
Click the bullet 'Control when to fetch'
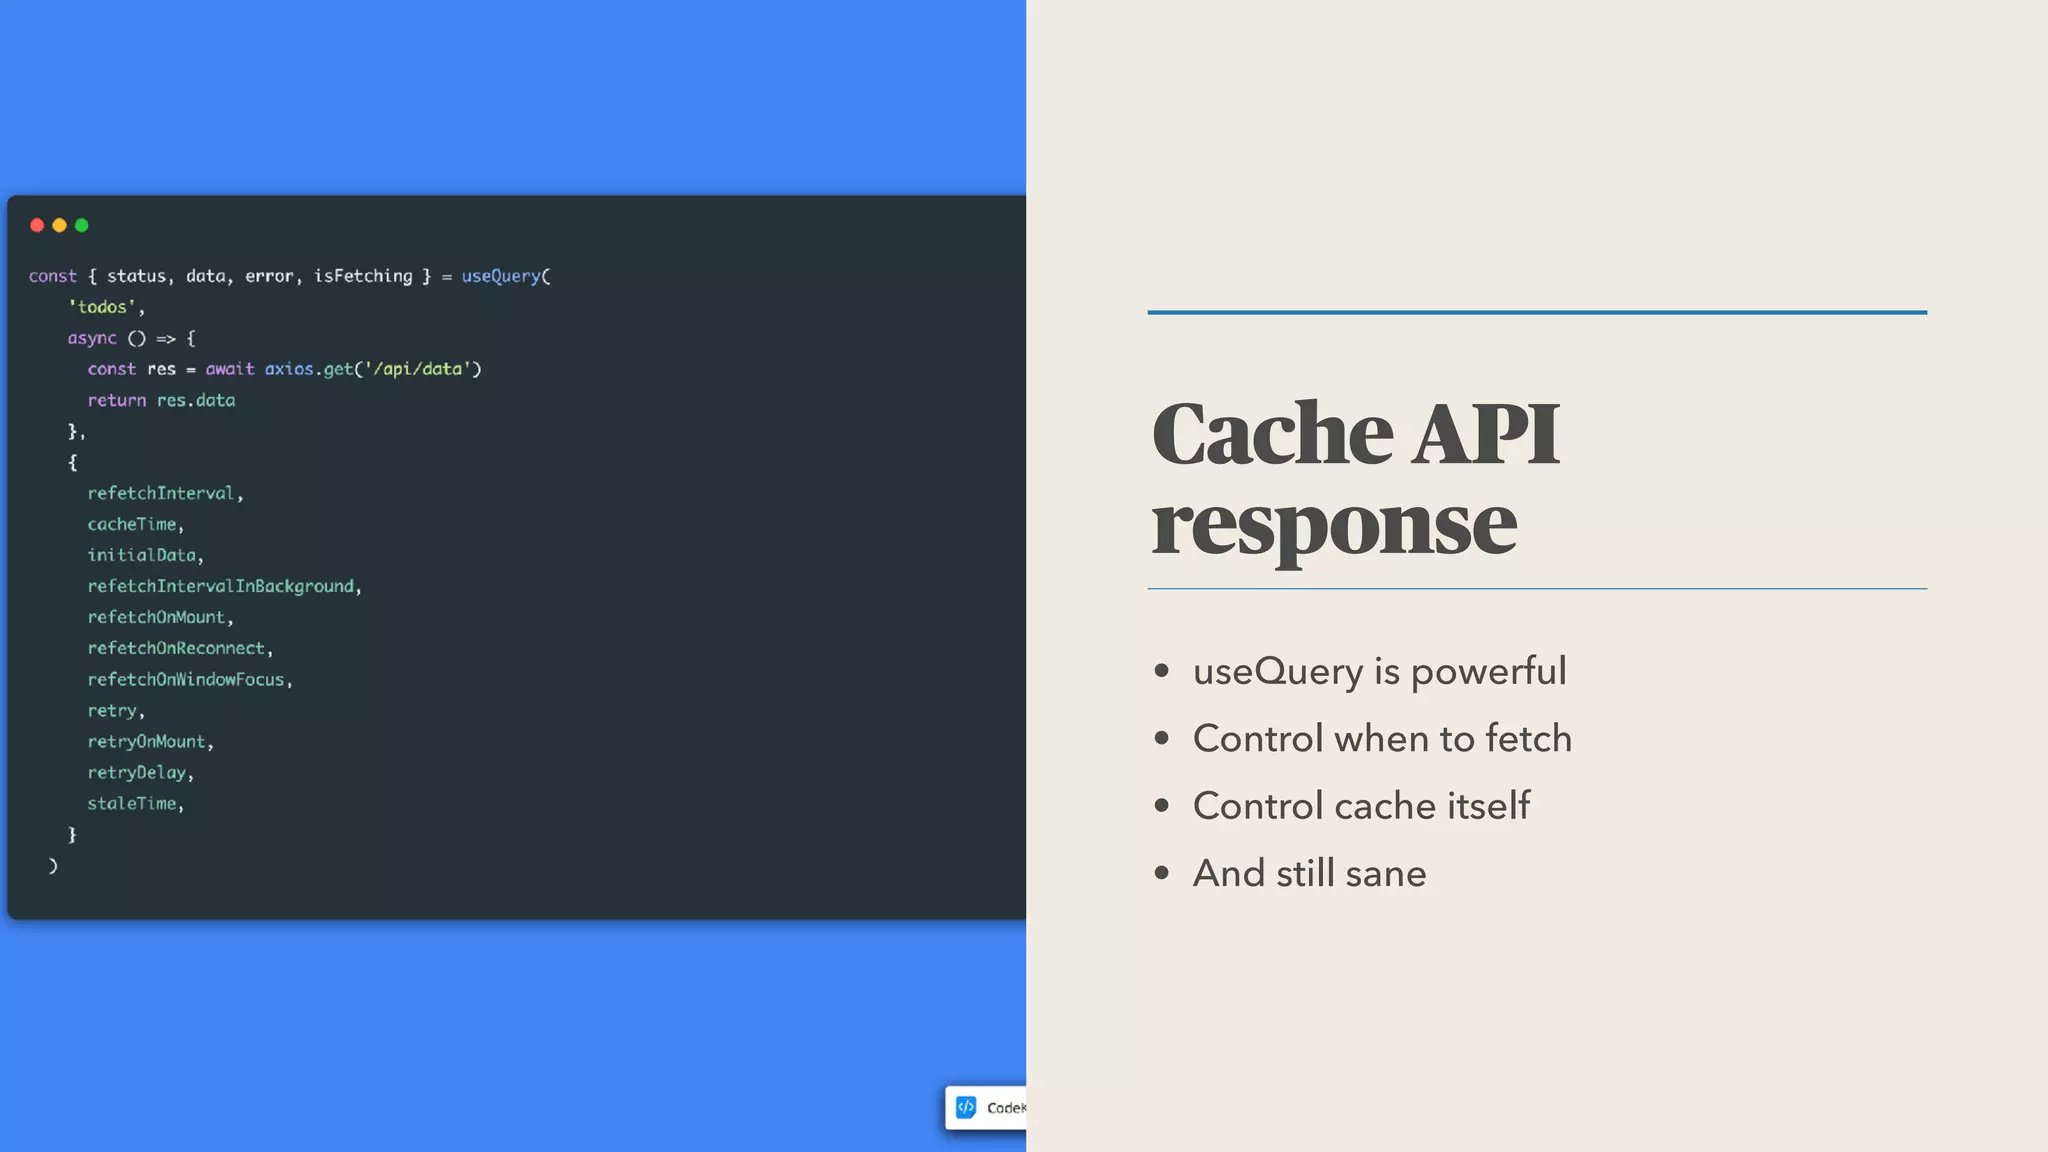pyautogui.click(x=1382, y=738)
